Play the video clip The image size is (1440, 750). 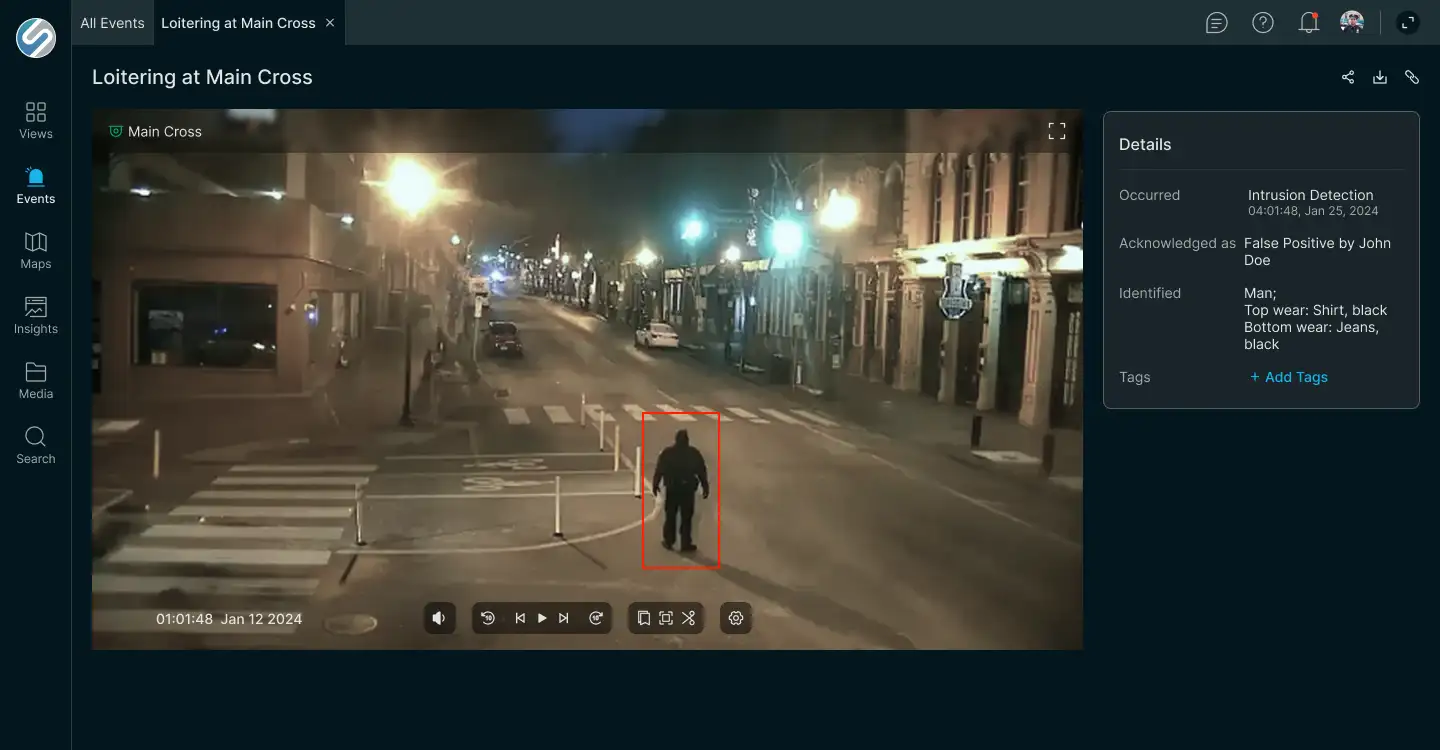(542, 618)
